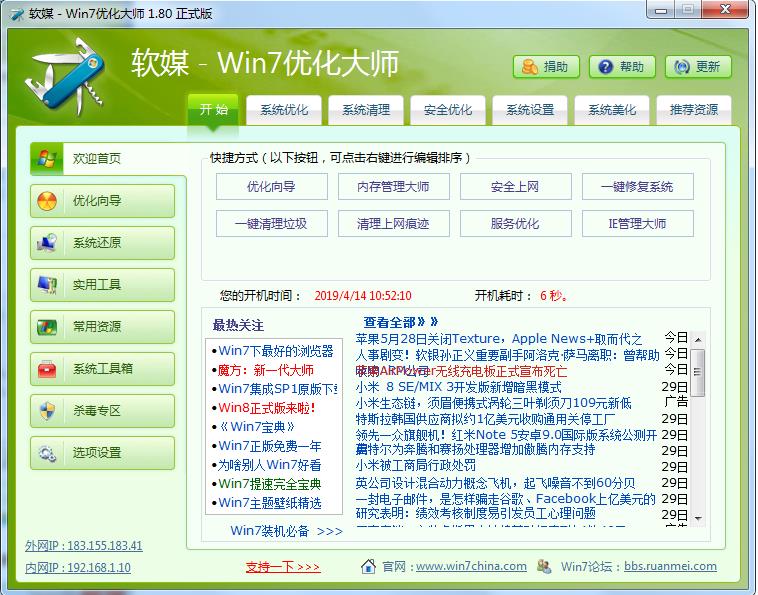The width and height of the screenshot is (758, 595).
Task: Click the 外网IP address link
Action: click(84, 546)
